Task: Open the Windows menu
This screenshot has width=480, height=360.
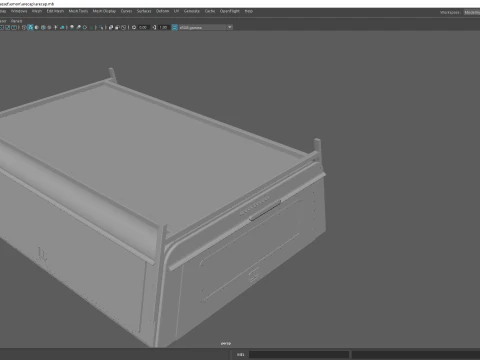Action: coord(19,11)
